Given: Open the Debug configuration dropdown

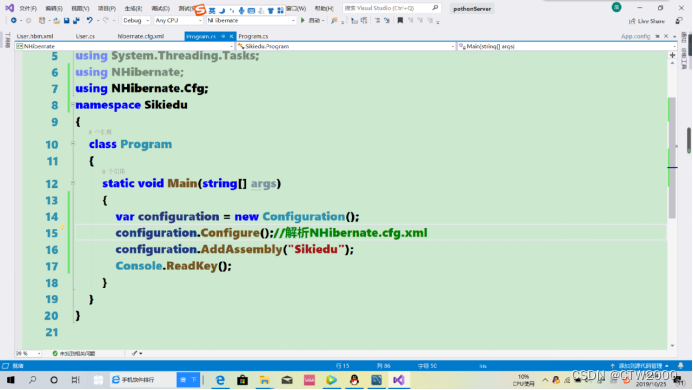Looking at the screenshot, I should pos(136,20).
